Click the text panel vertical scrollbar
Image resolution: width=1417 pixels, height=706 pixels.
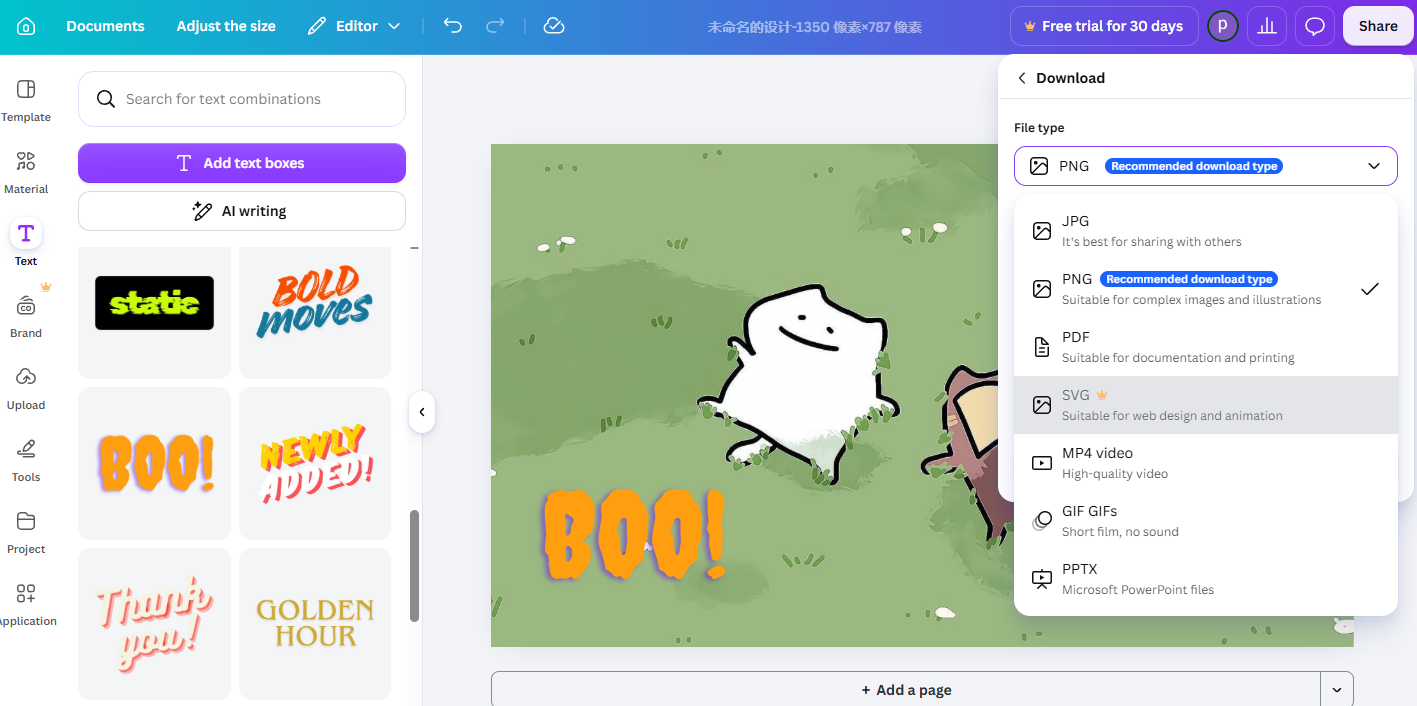[x=414, y=566]
